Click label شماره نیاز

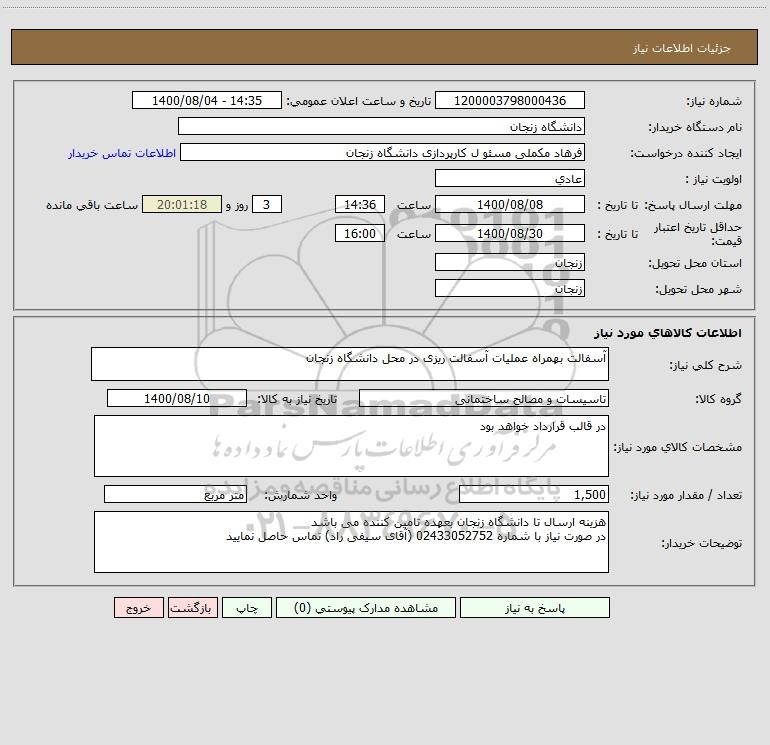coord(714,101)
